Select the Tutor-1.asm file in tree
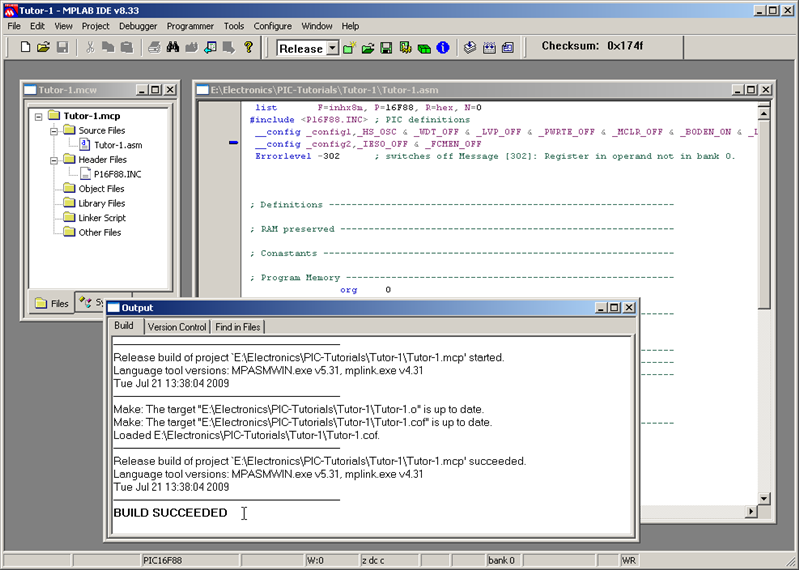 pos(118,145)
